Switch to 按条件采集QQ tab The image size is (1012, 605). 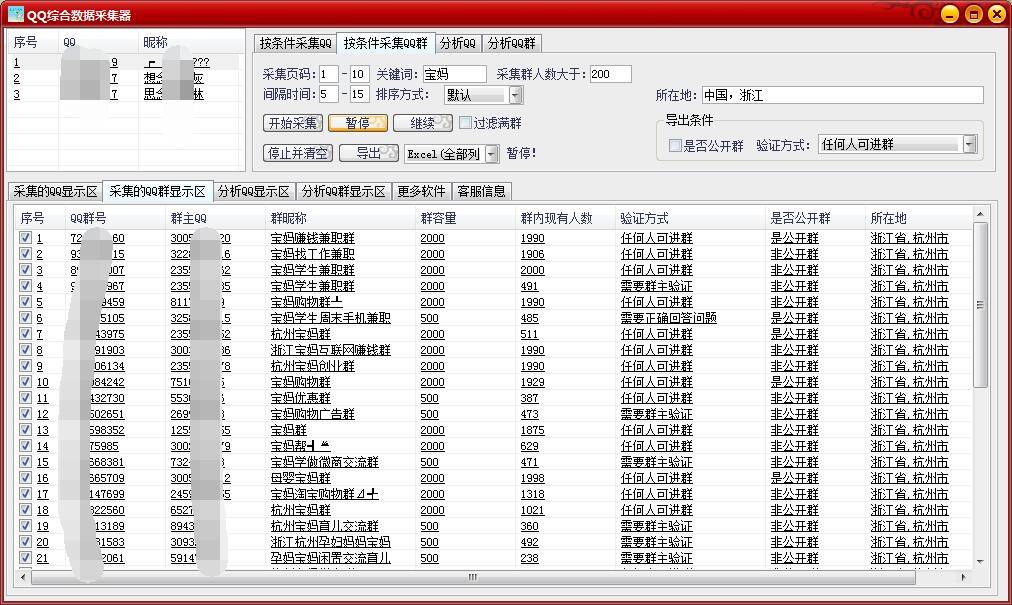[x=296, y=43]
